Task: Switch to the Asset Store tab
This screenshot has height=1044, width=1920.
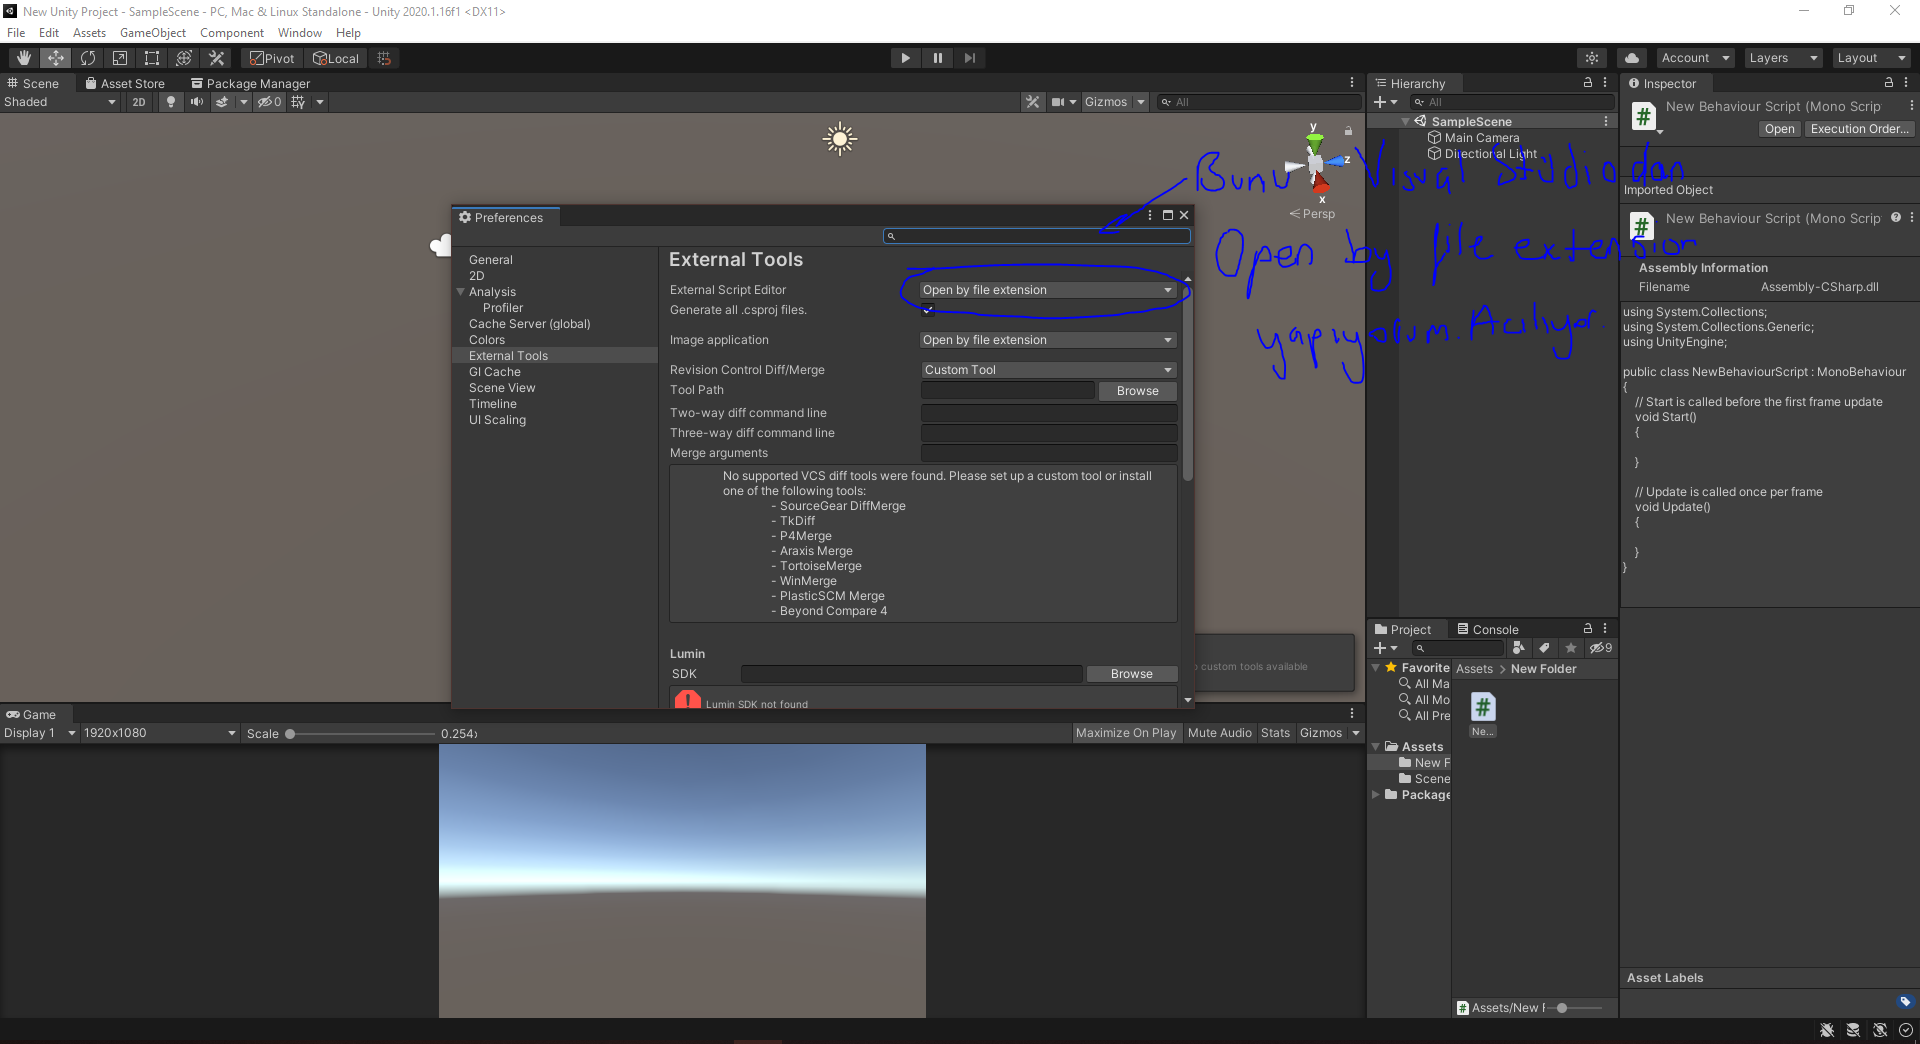Action: pos(125,84)
